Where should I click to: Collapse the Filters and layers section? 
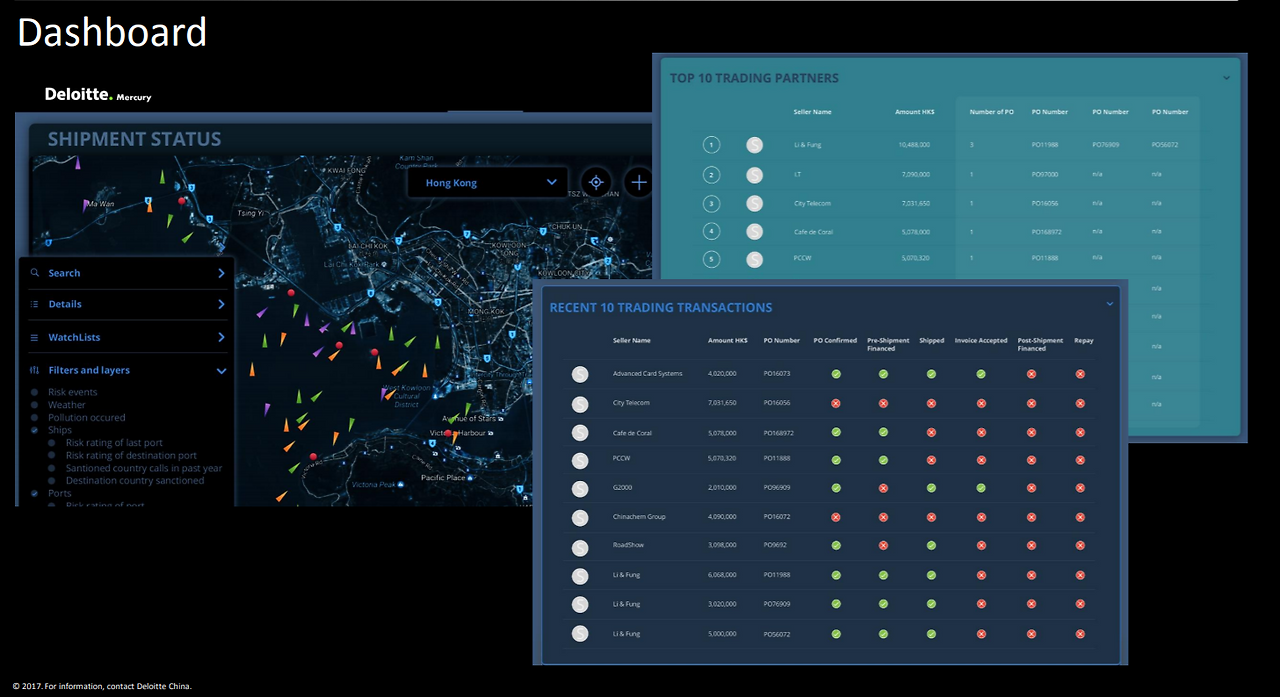click(x=221, y=369)
